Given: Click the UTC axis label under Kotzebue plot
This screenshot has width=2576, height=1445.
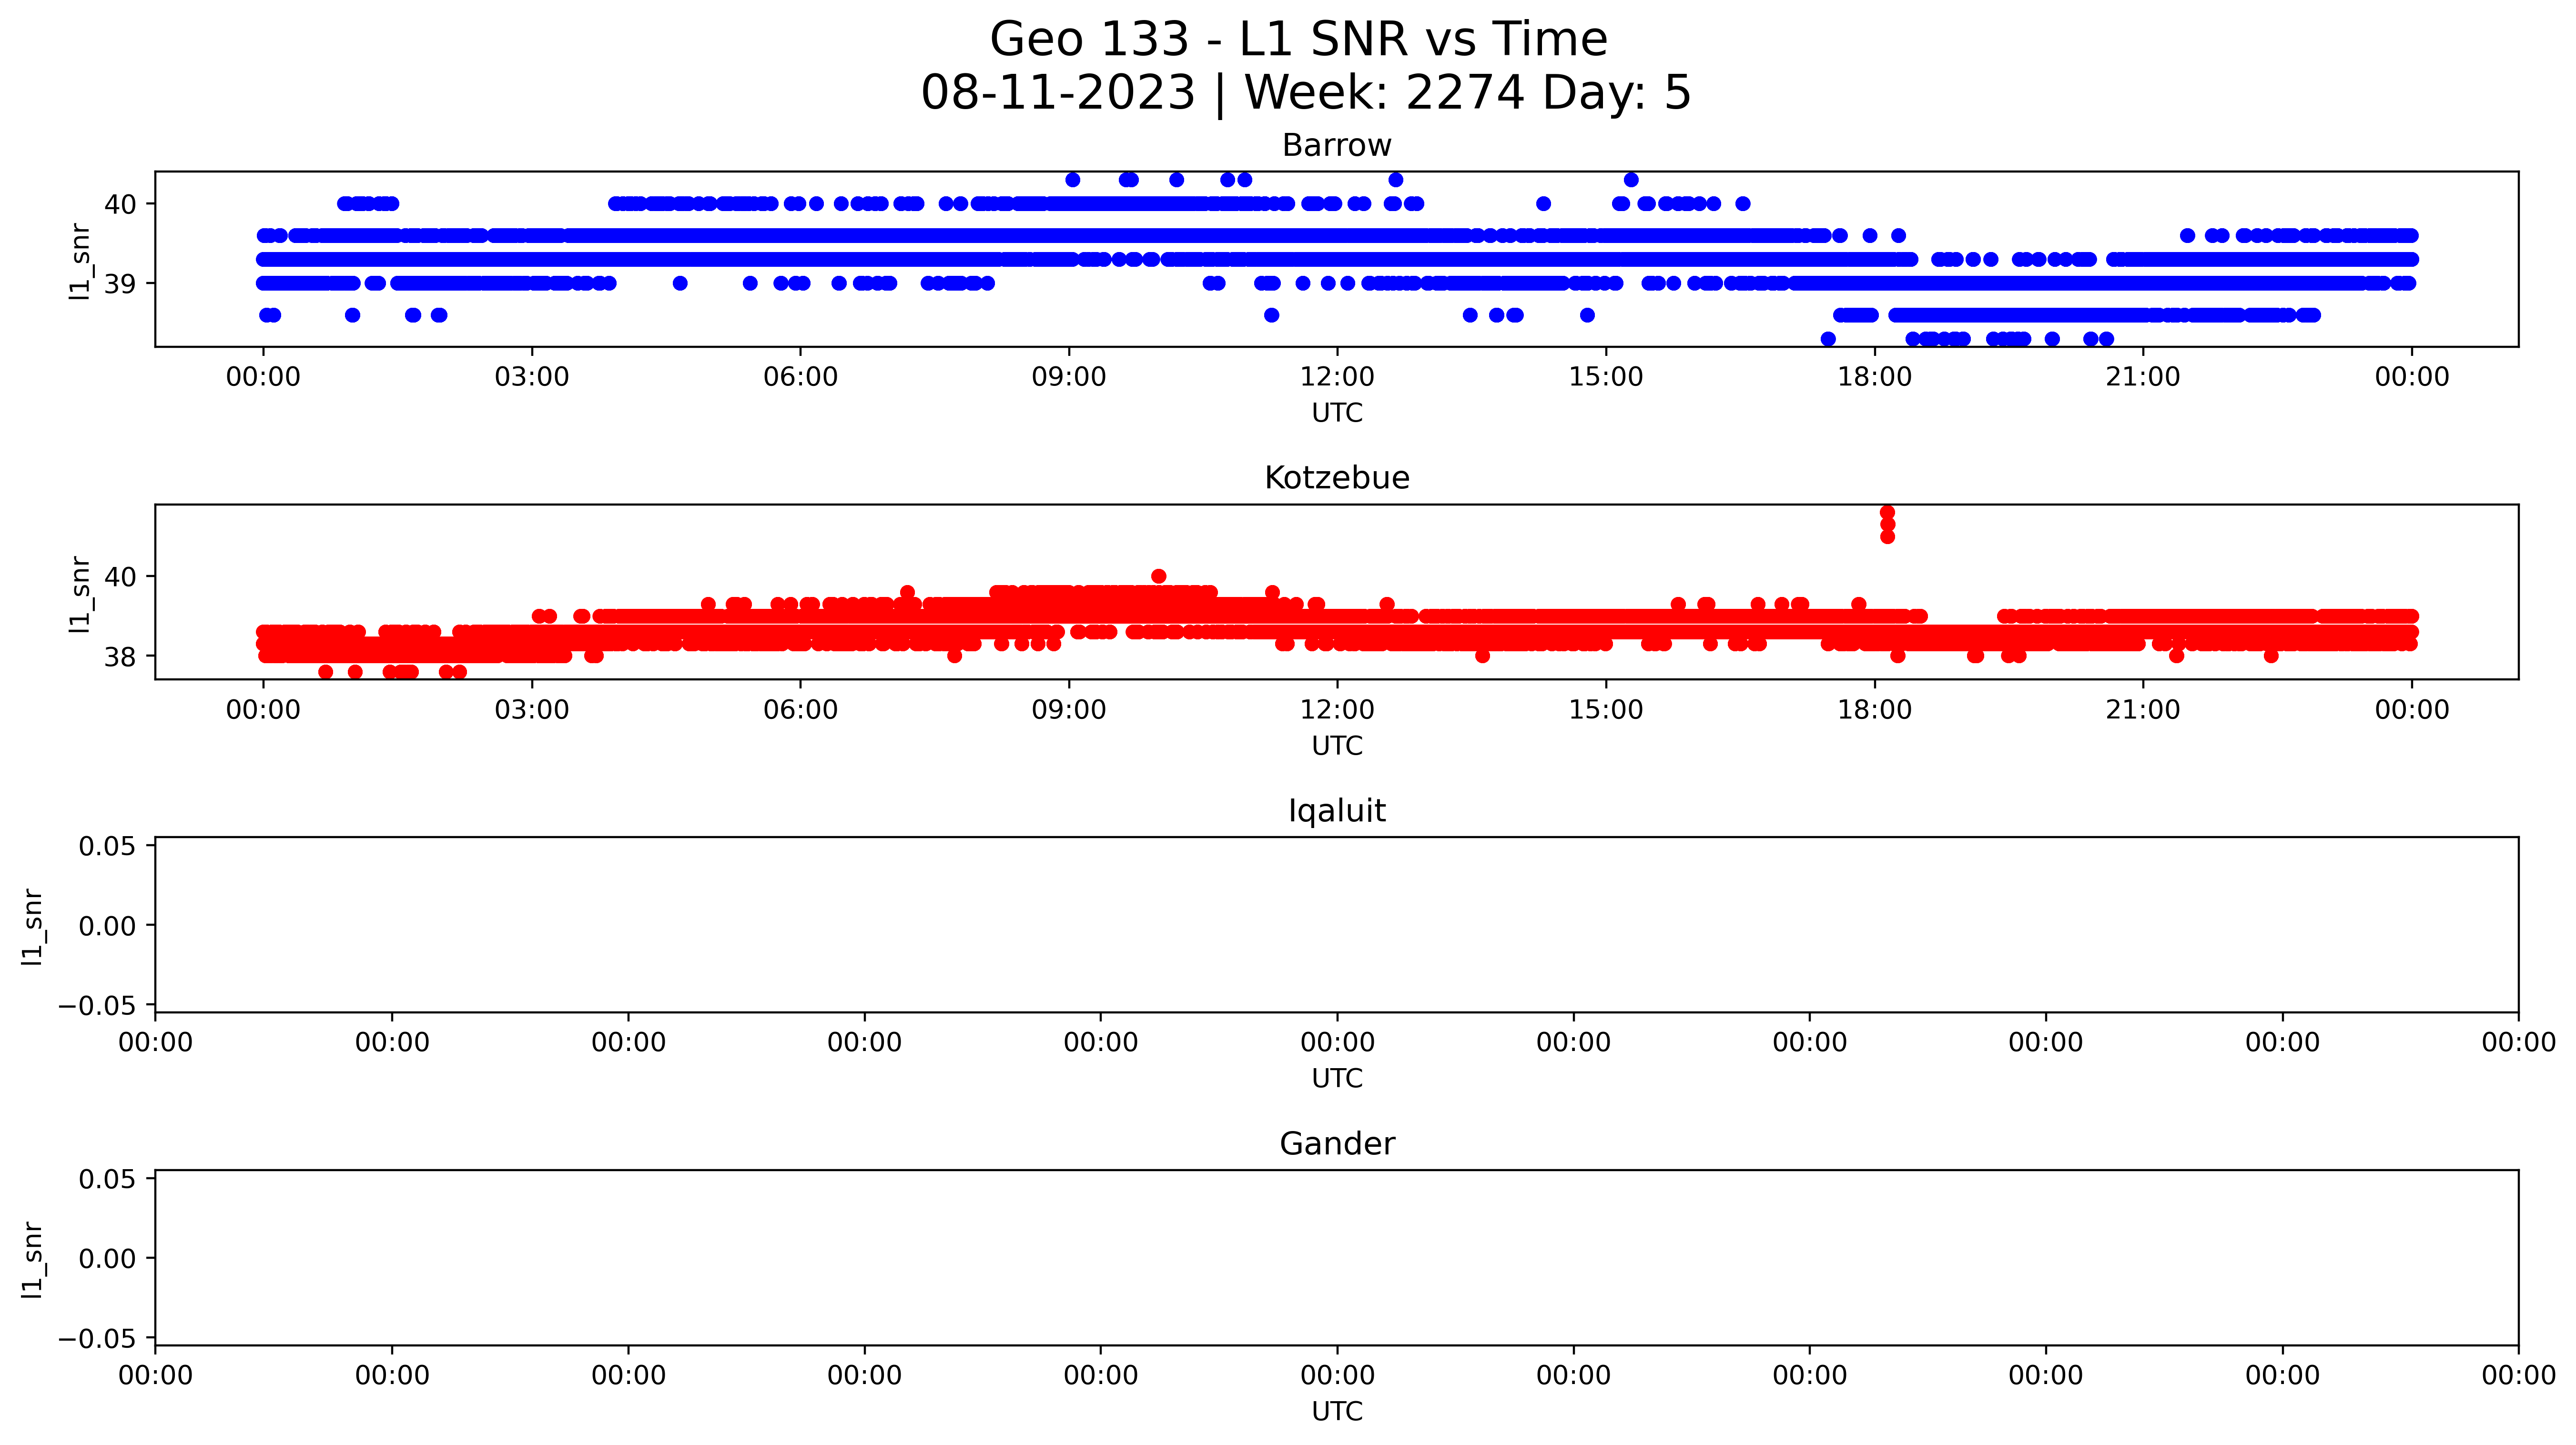Looking at the screenshot, I should (1337, 746).
